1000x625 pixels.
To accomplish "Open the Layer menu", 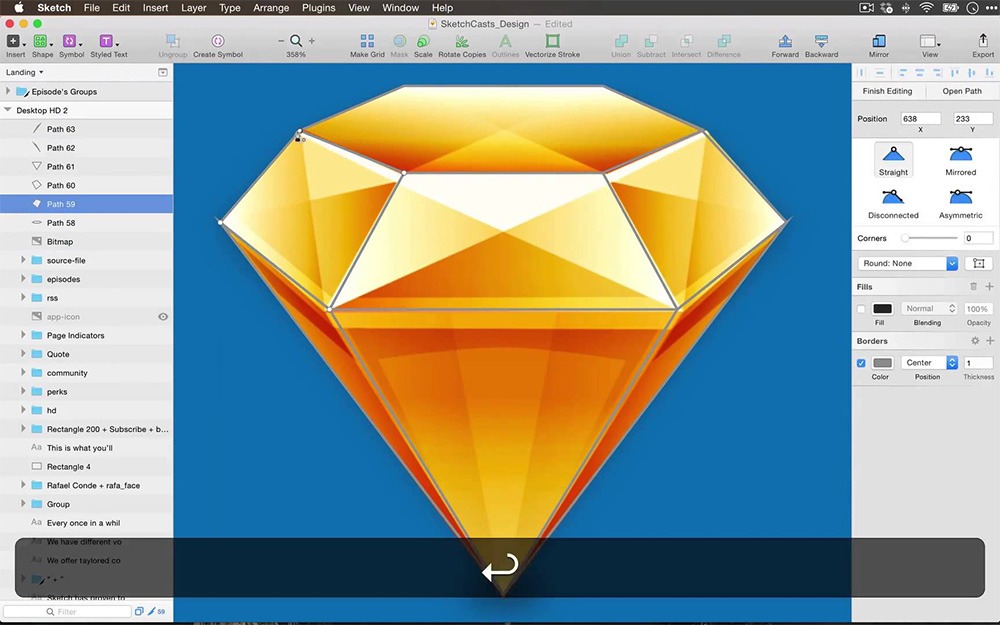I will tap(193, 8).
